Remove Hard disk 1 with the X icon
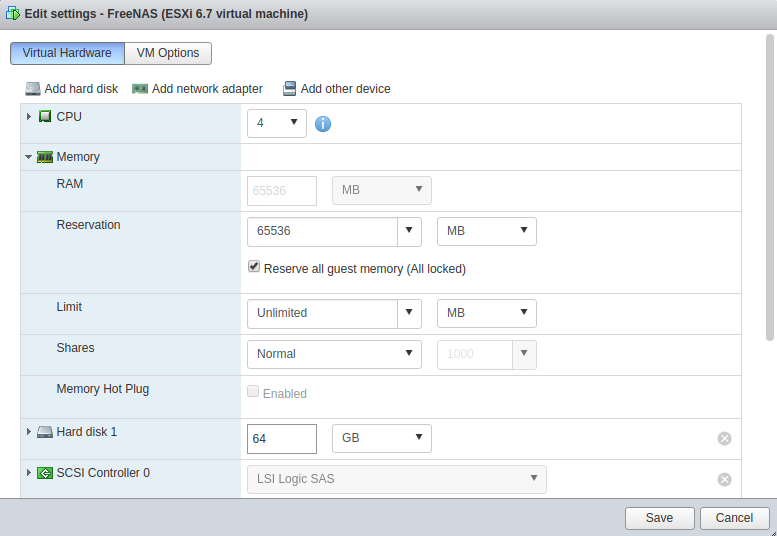Image resolution: width=777 pixels, height=536 pixels. [724, 438]
